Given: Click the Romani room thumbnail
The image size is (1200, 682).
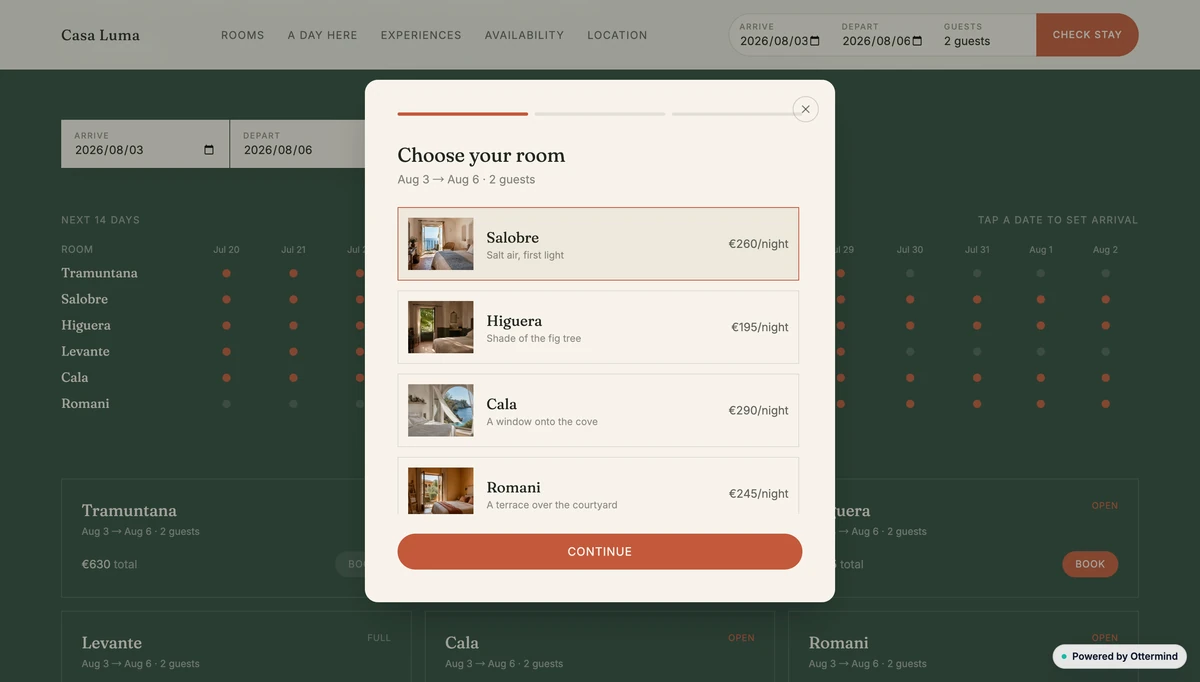Looking at the screenshot, I should pos(441,491).
